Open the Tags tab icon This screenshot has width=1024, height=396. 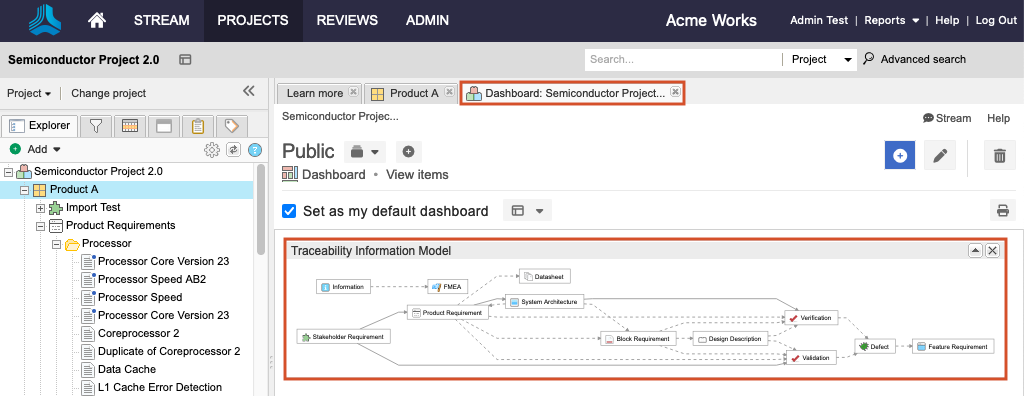[231, 125]
